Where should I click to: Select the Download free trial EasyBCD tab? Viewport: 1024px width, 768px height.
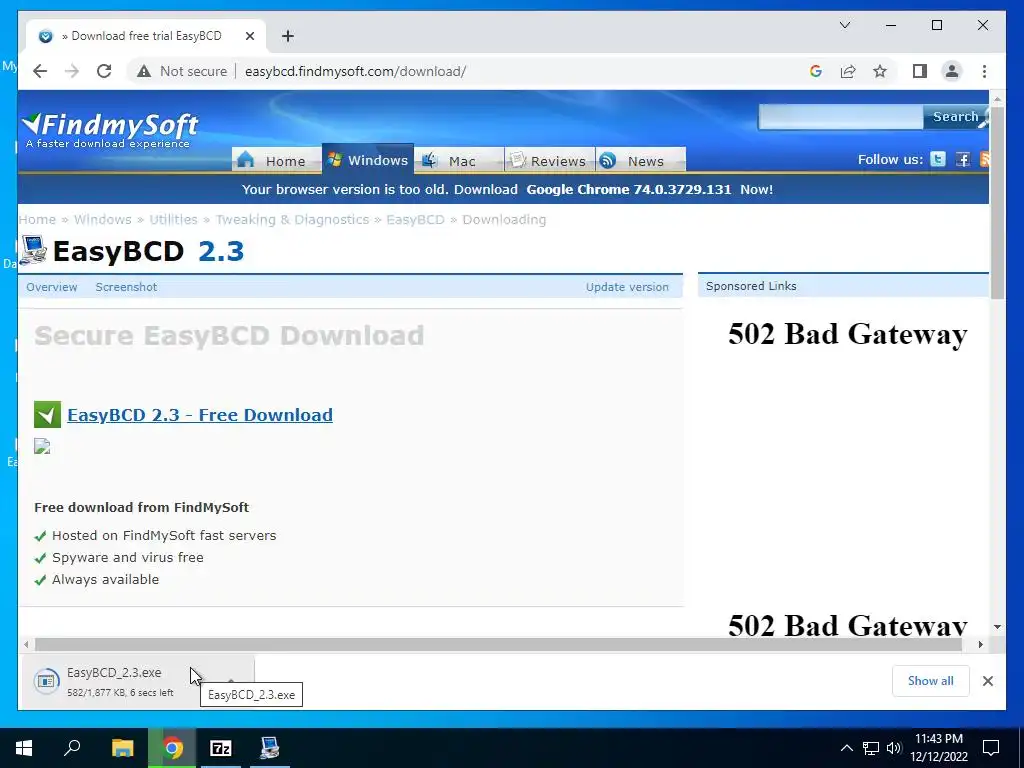point(146,36)
